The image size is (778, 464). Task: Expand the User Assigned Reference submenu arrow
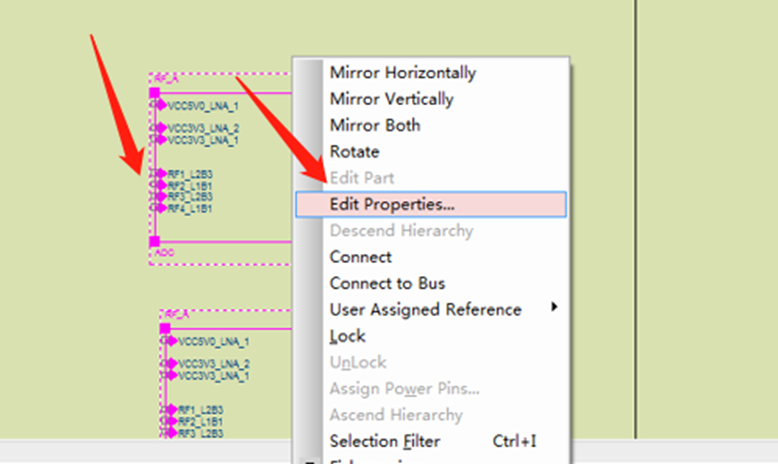coord(554,308)
